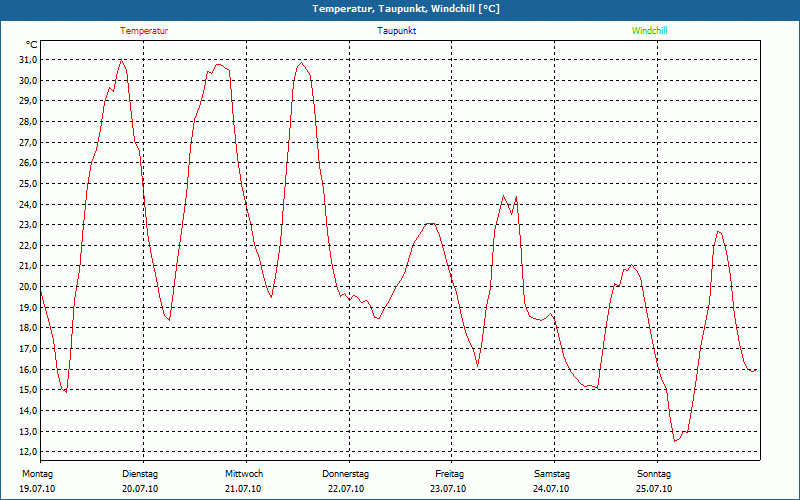
Task: Click the green Windchill legend label
Action: 649,31
